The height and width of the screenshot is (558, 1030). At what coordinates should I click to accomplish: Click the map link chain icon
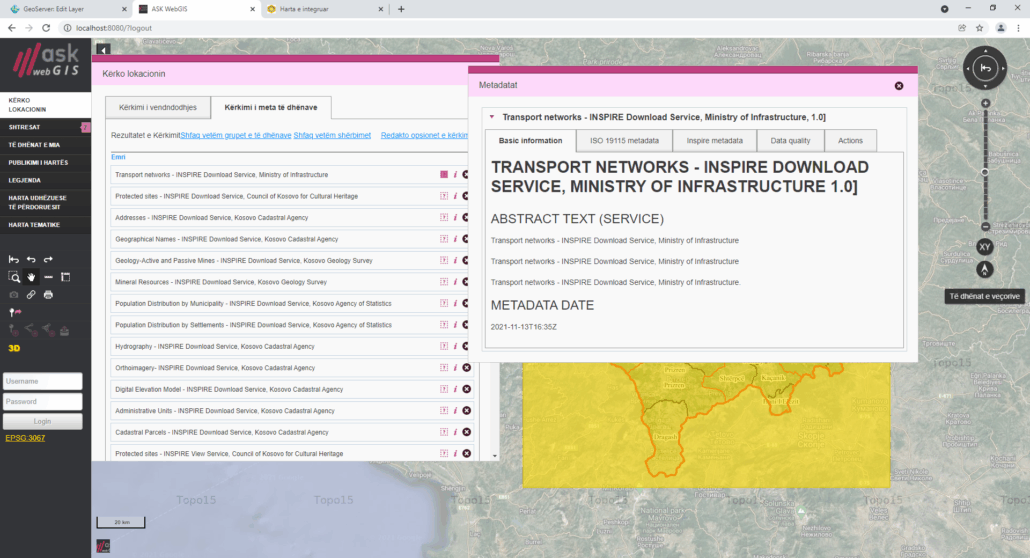click(31, 295)
